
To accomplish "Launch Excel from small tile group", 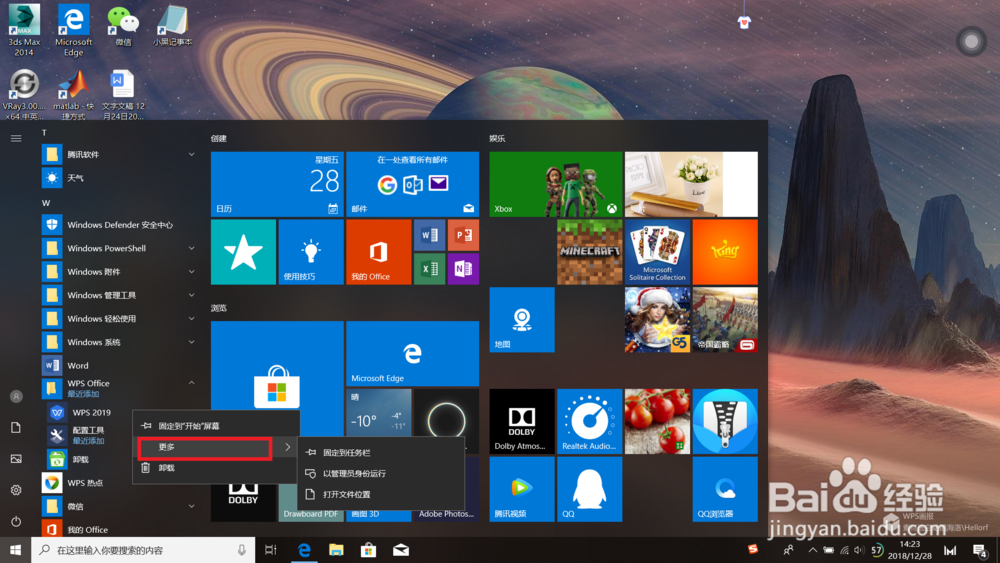I will (x=429, y=268).
